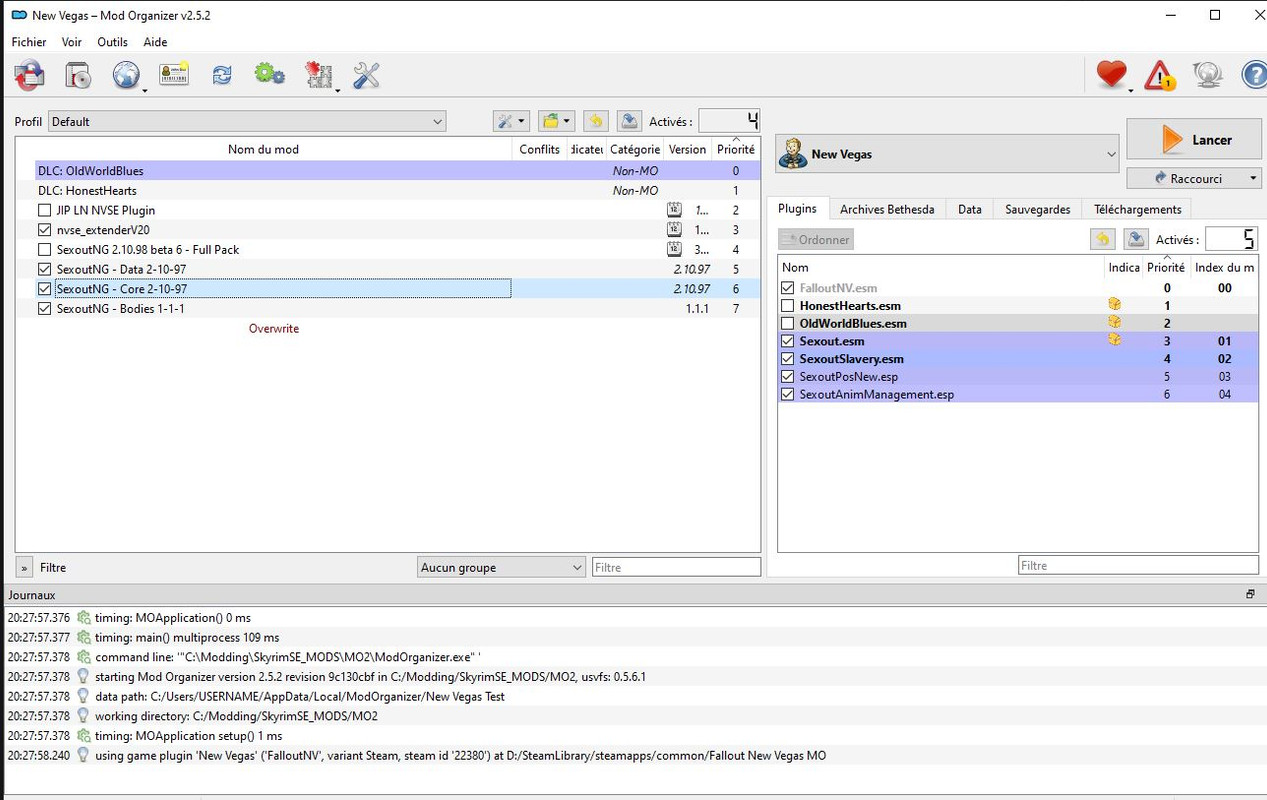Disable SexoutSlavery.esm plugin checkbox
The image size is (1267, 800).
point(788,359)
